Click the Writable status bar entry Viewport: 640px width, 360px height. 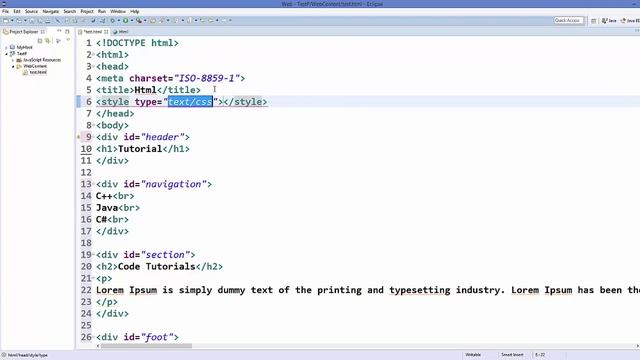pos(473,355)
